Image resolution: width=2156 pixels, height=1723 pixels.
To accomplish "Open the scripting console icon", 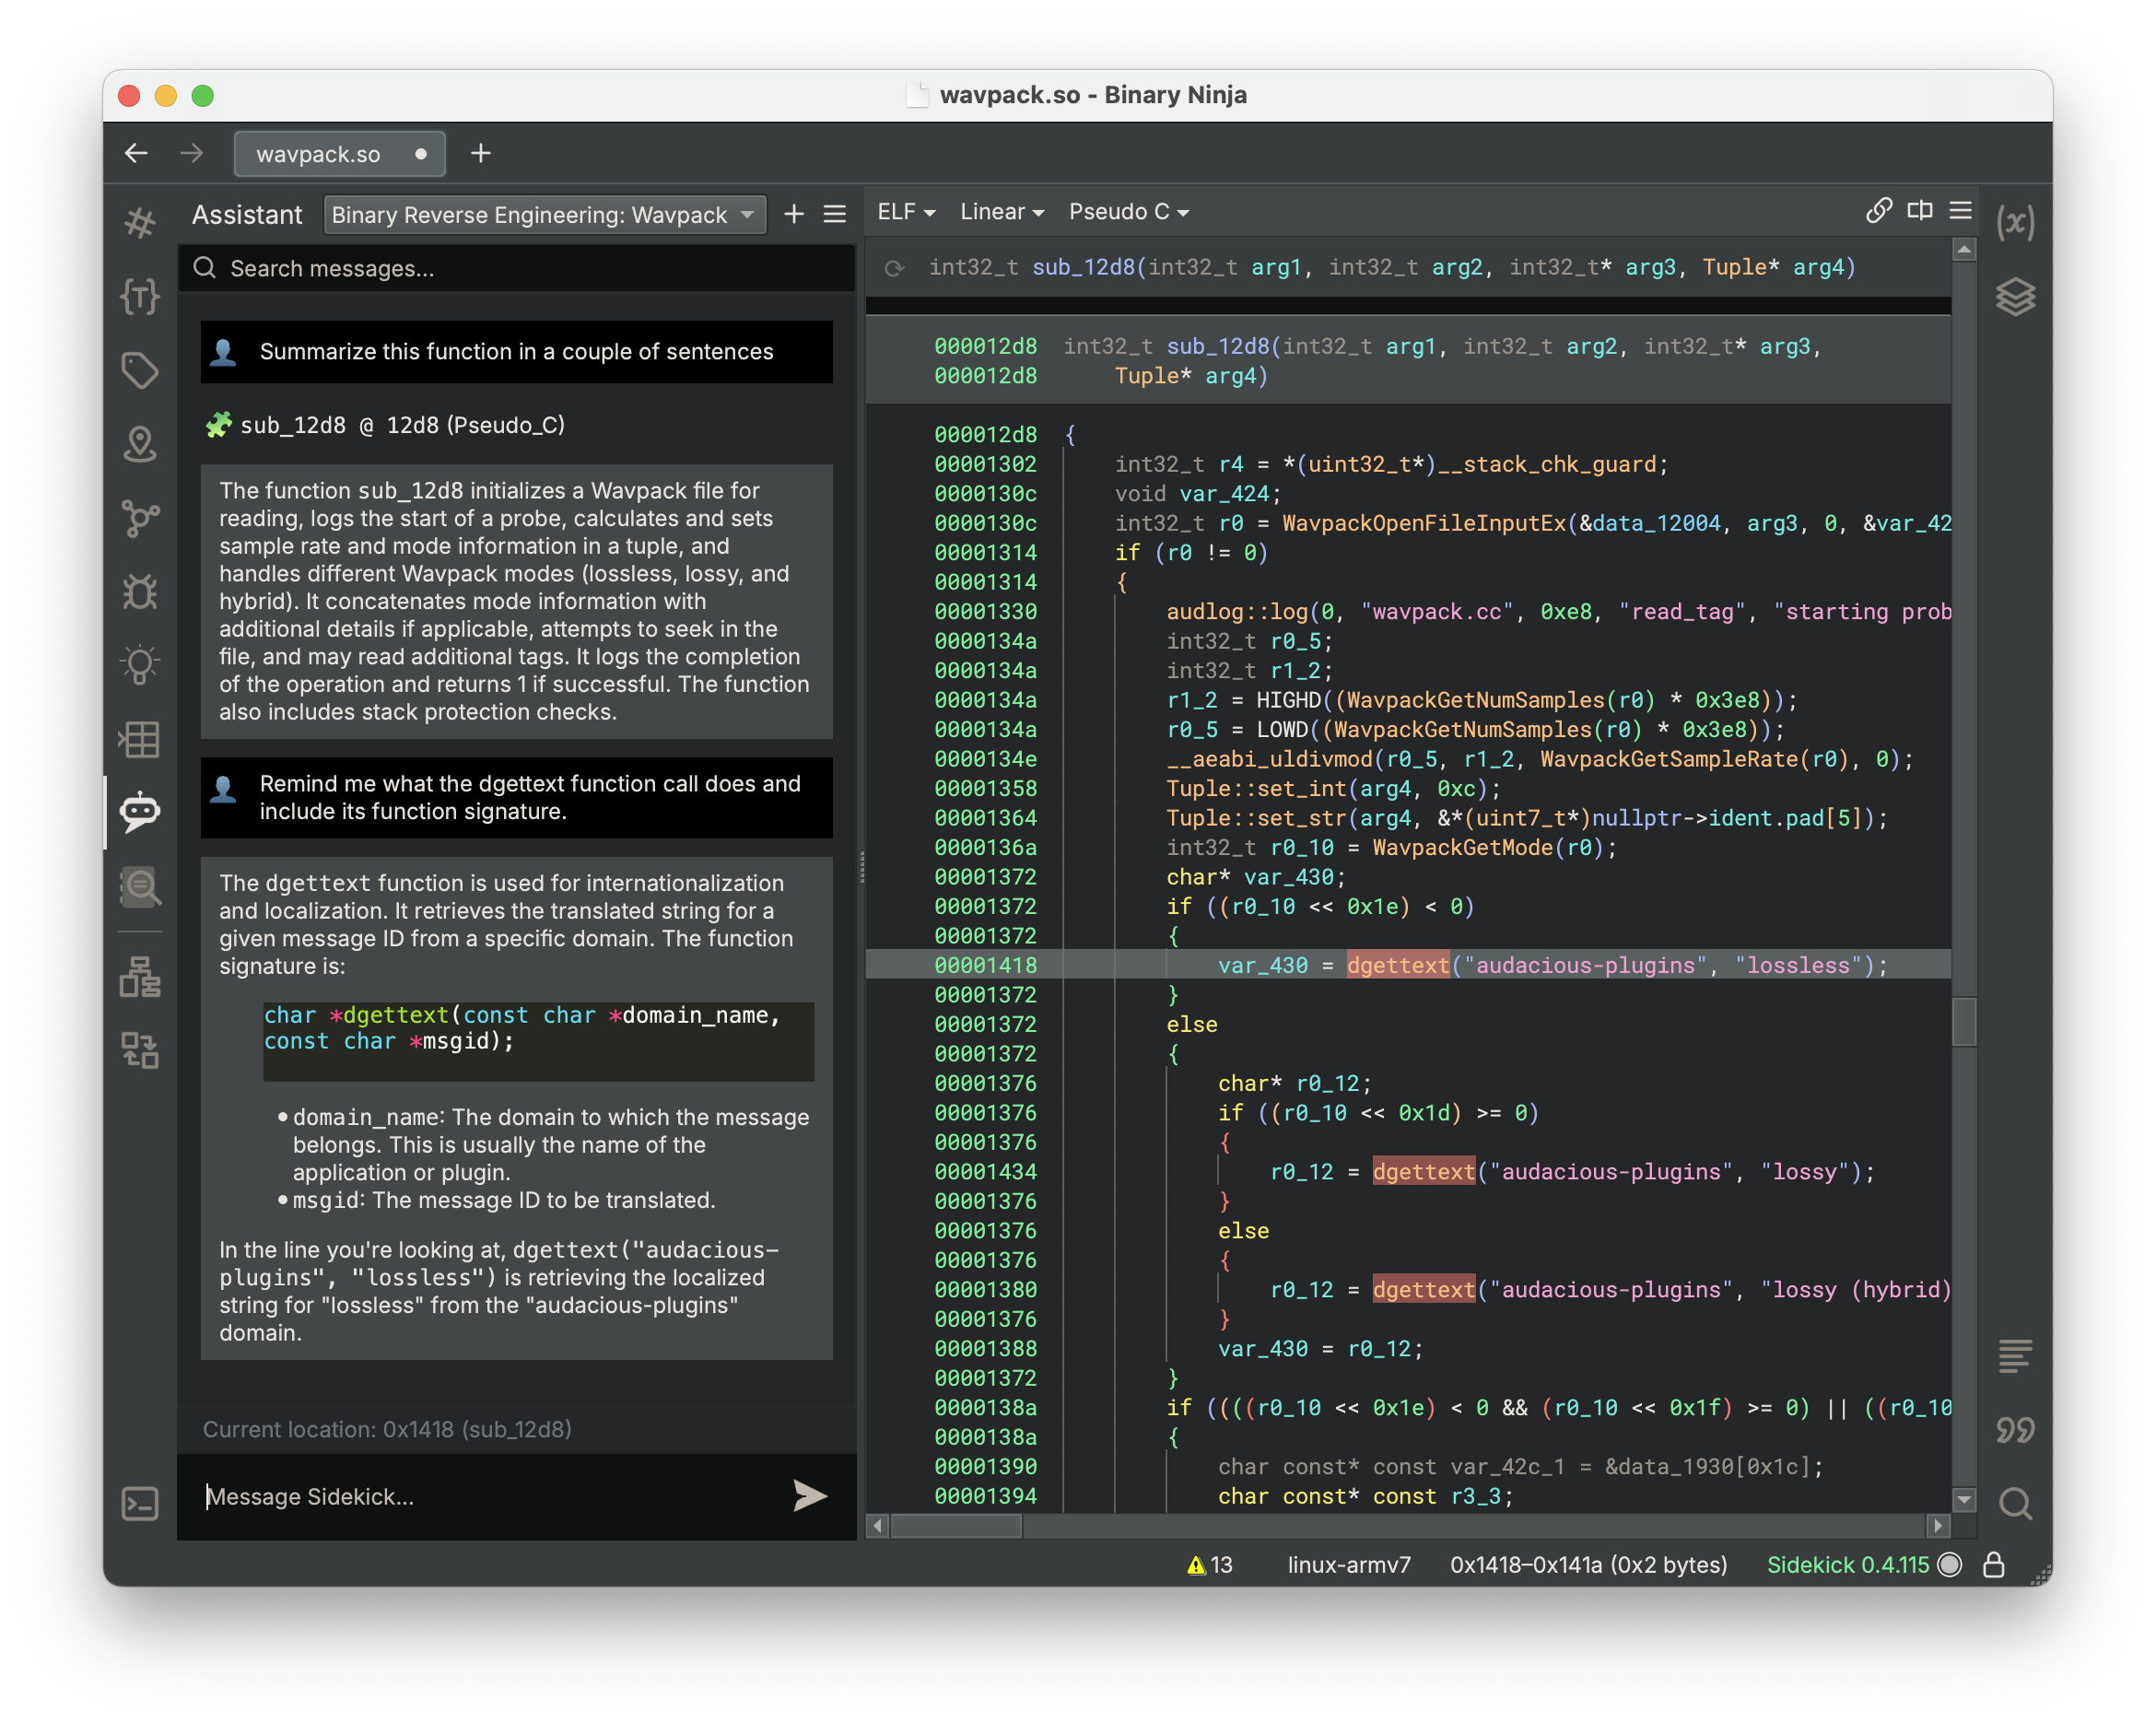I will click(140, 1504).
